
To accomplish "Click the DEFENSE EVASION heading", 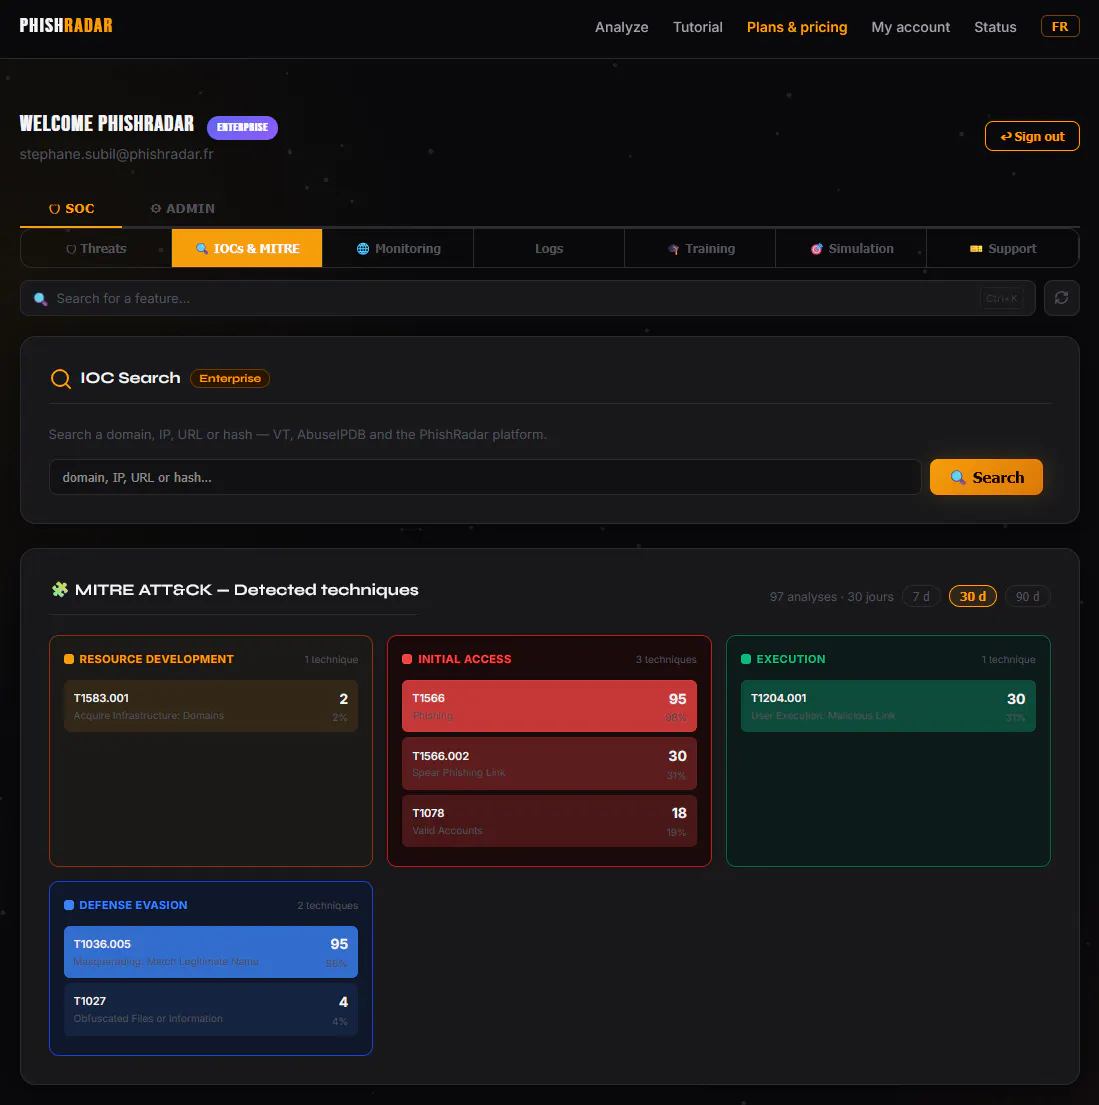I will coord(133,905).
